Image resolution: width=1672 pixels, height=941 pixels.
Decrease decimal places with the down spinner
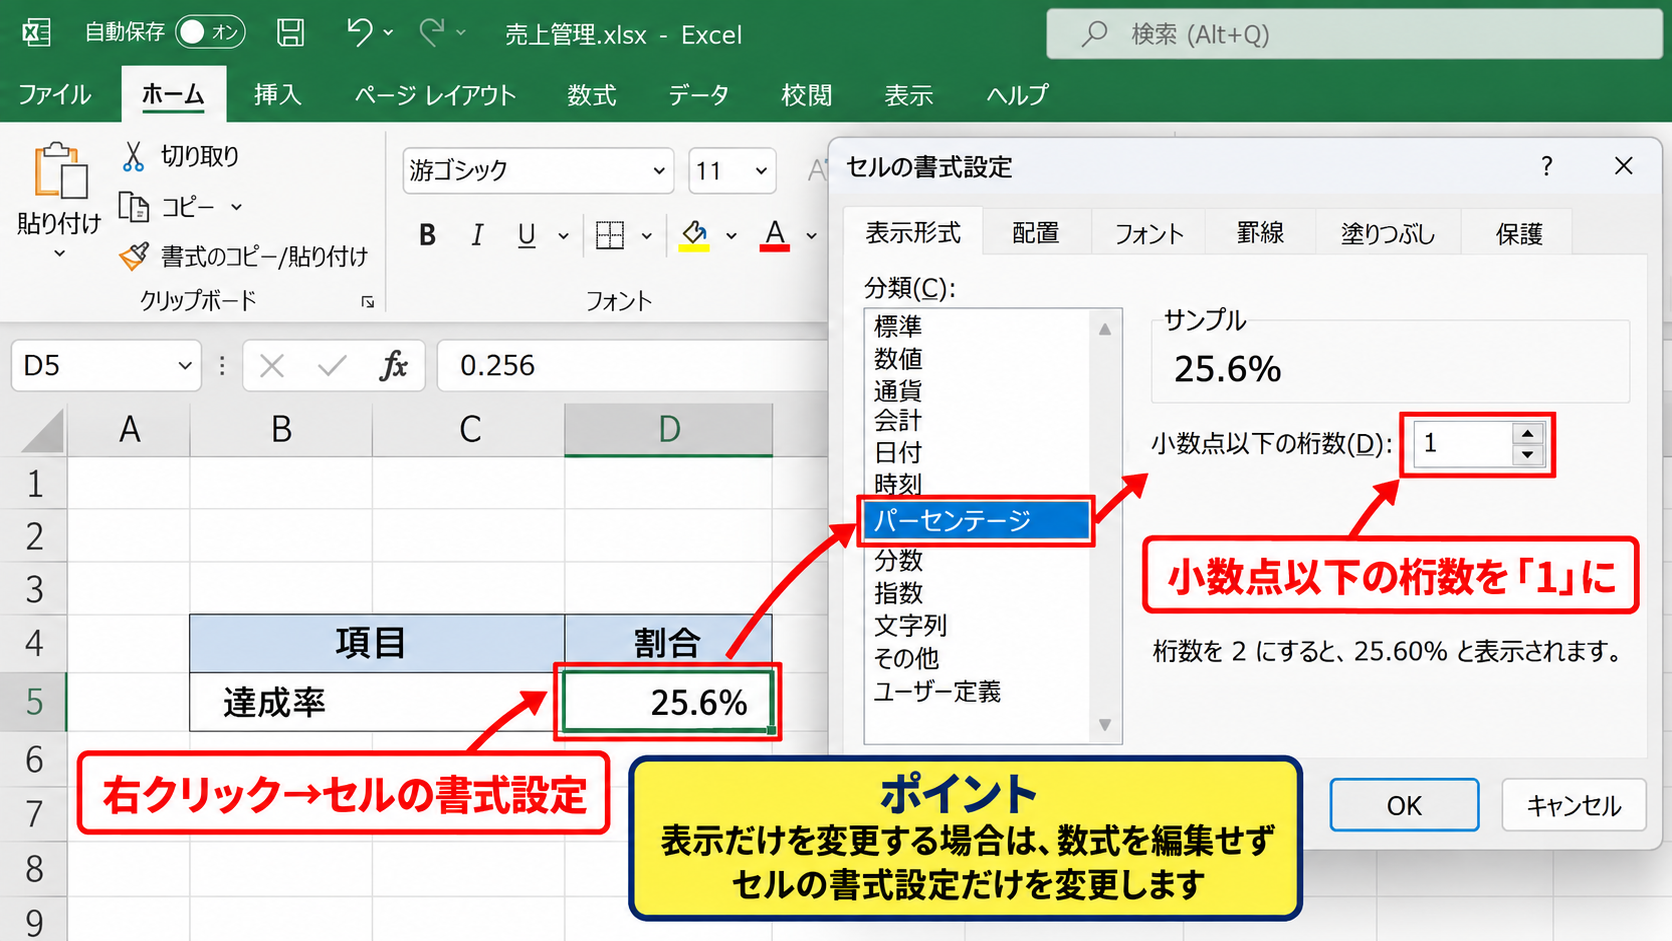tap(1528, 455)
